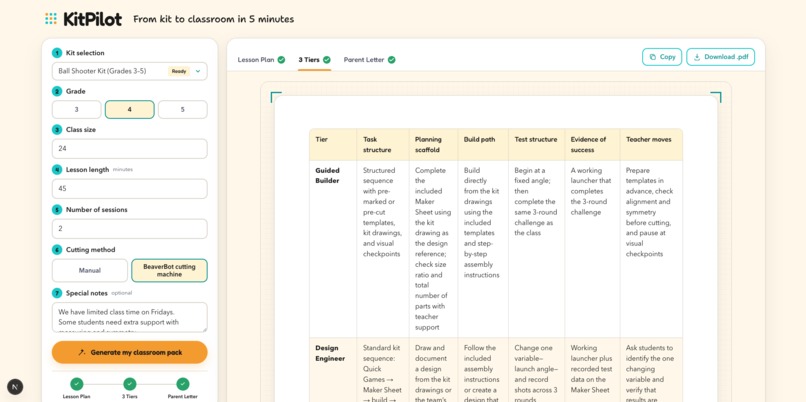Viewport: 806px width, 402px height.
Task: Click the 'Evidence of success' column header
Action: (x=592, y=144)
